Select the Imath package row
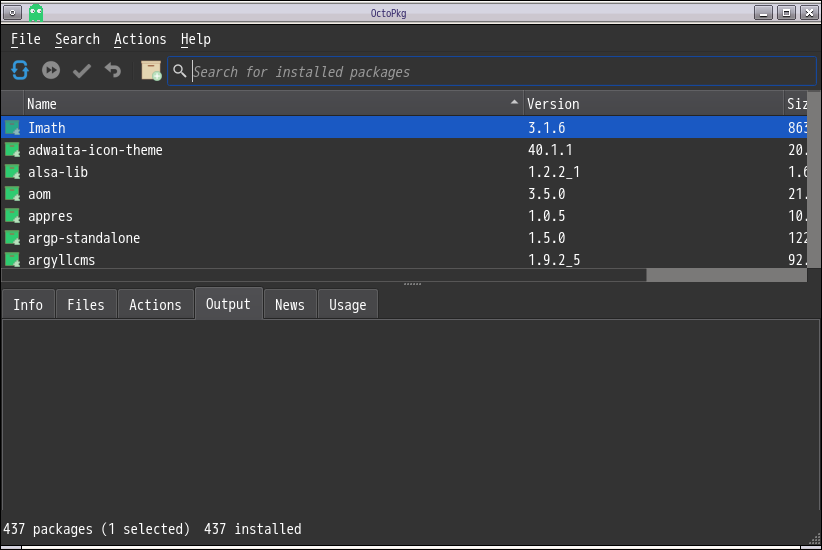822x550 pixels. point(404,127)
